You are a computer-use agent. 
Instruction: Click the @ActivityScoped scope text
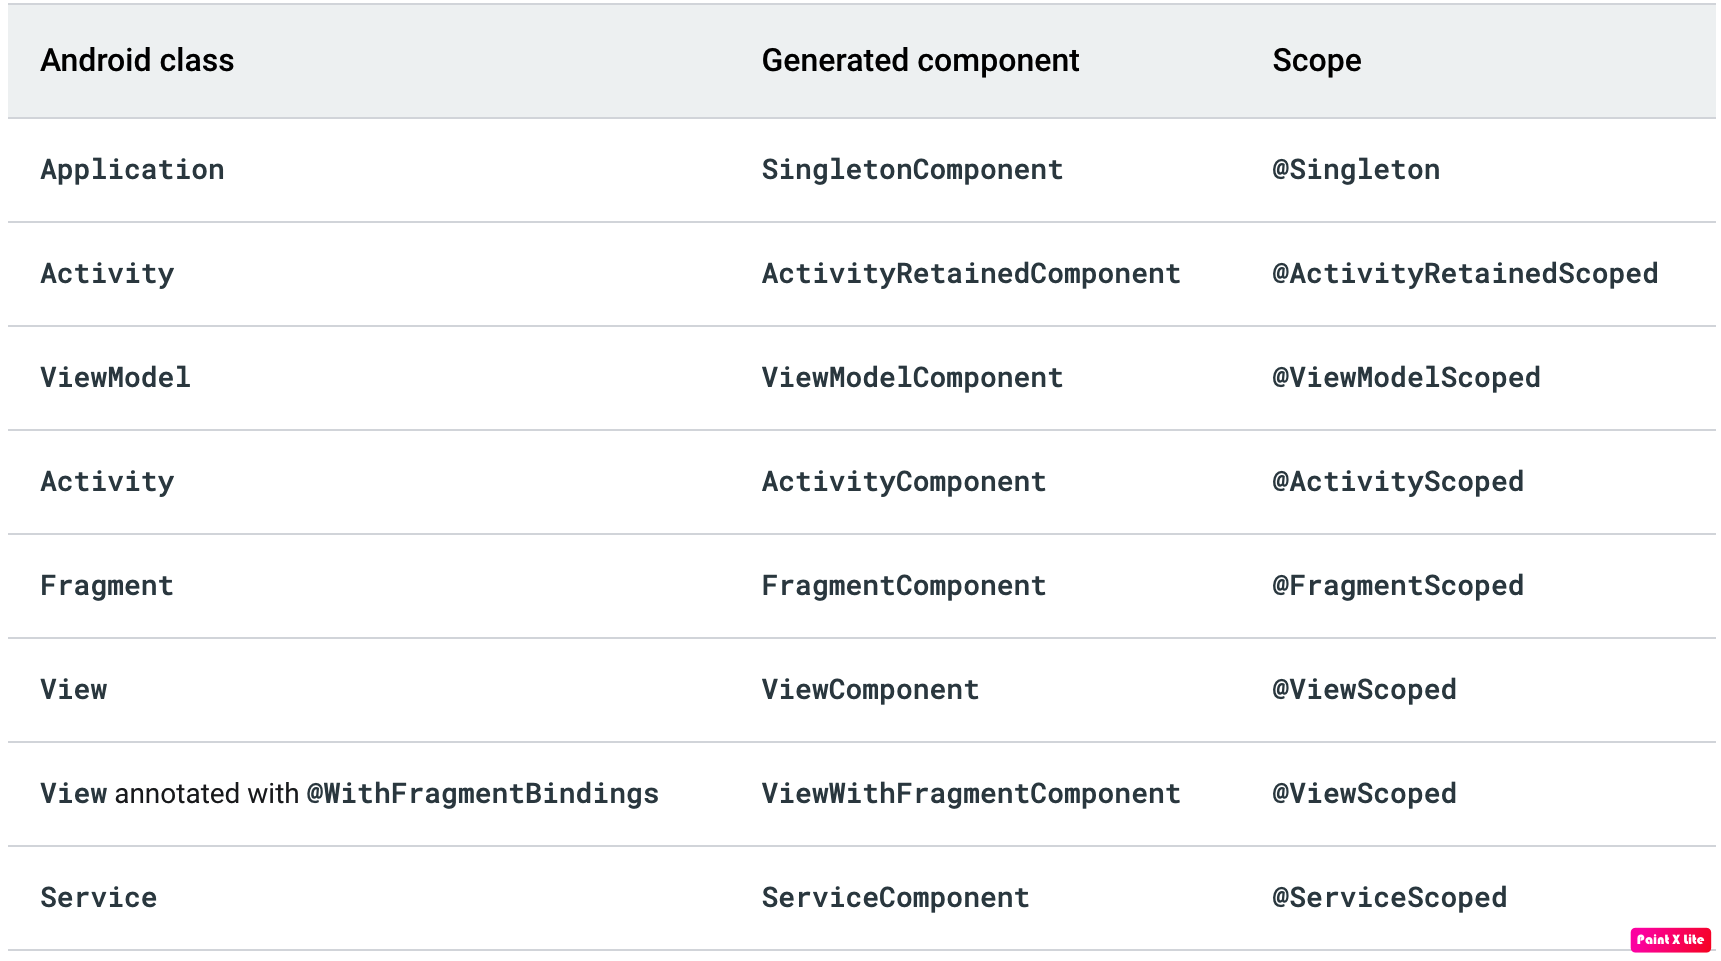pyautogui.click(x=1398, y=482)
